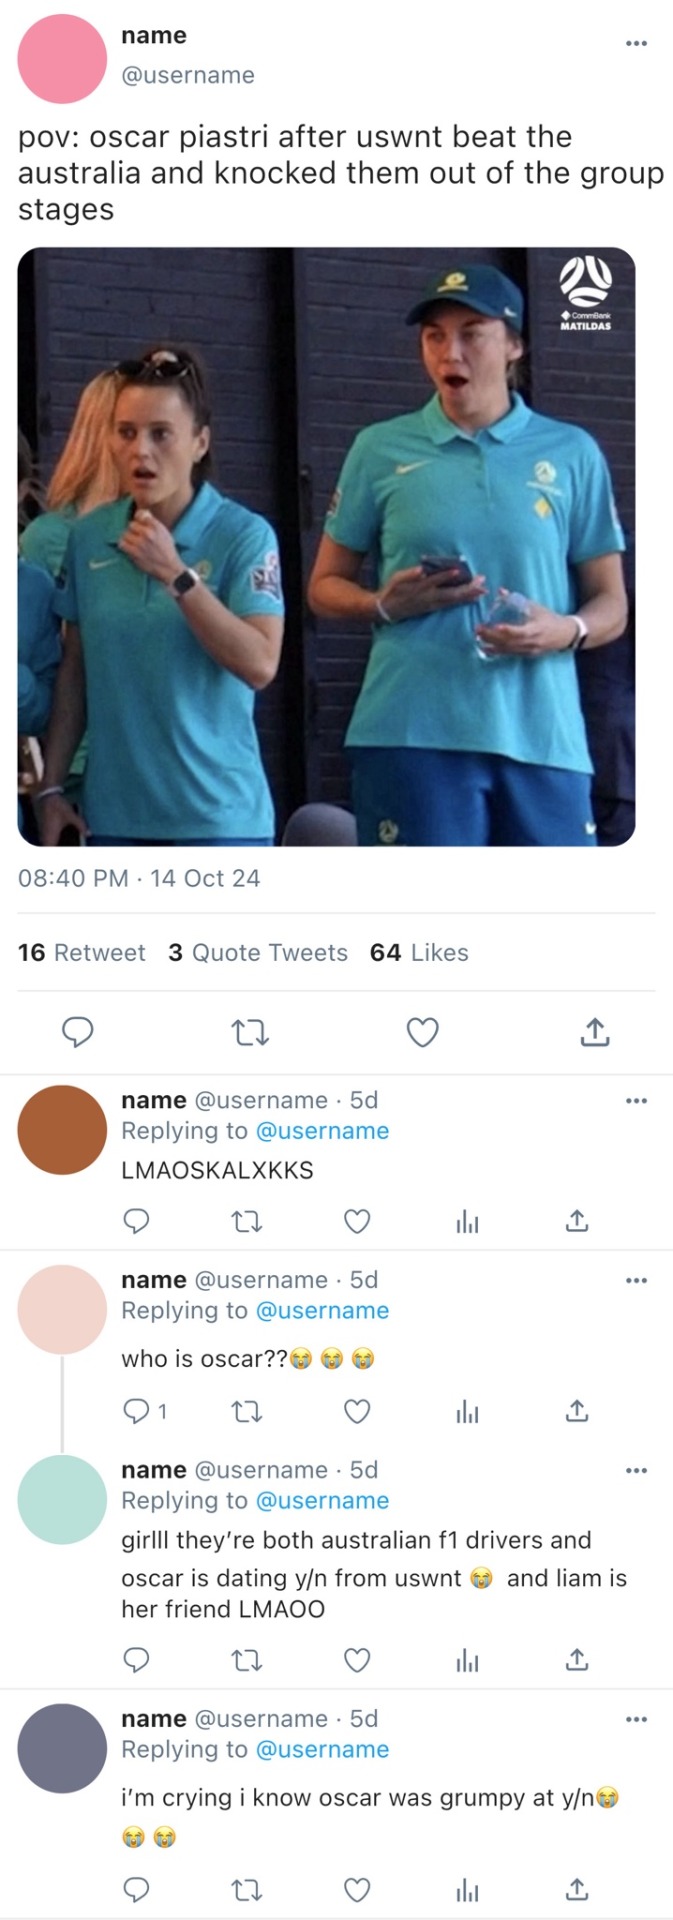Retweet the 'i'm crying i know' reply
This screenshot has height=1920, width=673.
coord(247,1889)
